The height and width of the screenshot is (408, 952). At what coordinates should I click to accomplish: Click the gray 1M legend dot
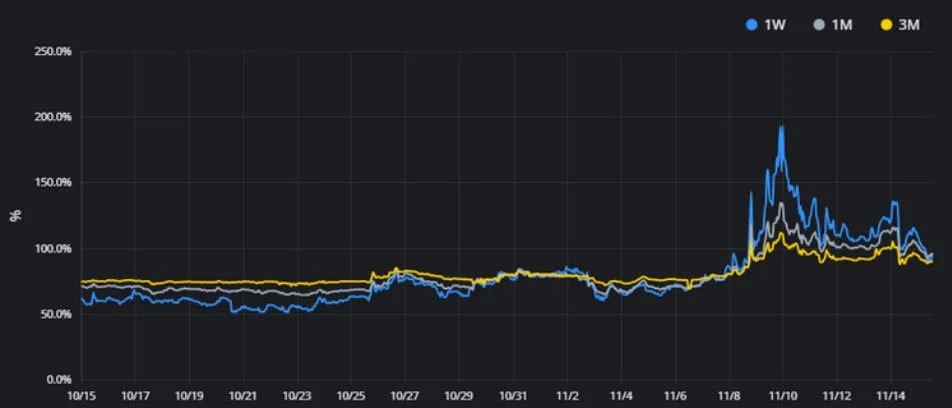[818, 26]
